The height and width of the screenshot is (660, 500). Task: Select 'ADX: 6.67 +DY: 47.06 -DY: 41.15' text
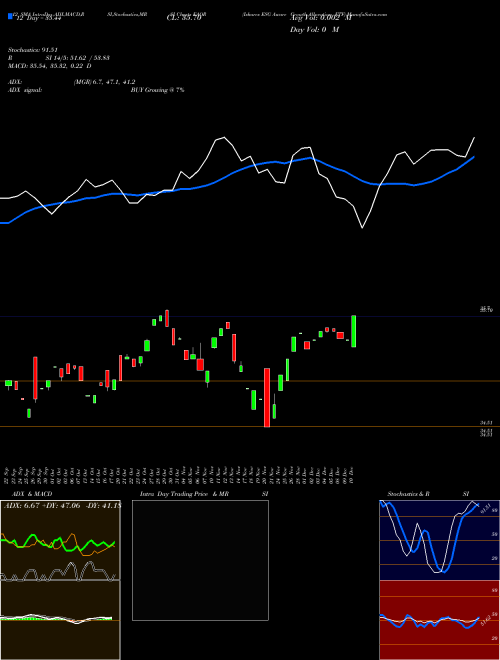point(62,505)
